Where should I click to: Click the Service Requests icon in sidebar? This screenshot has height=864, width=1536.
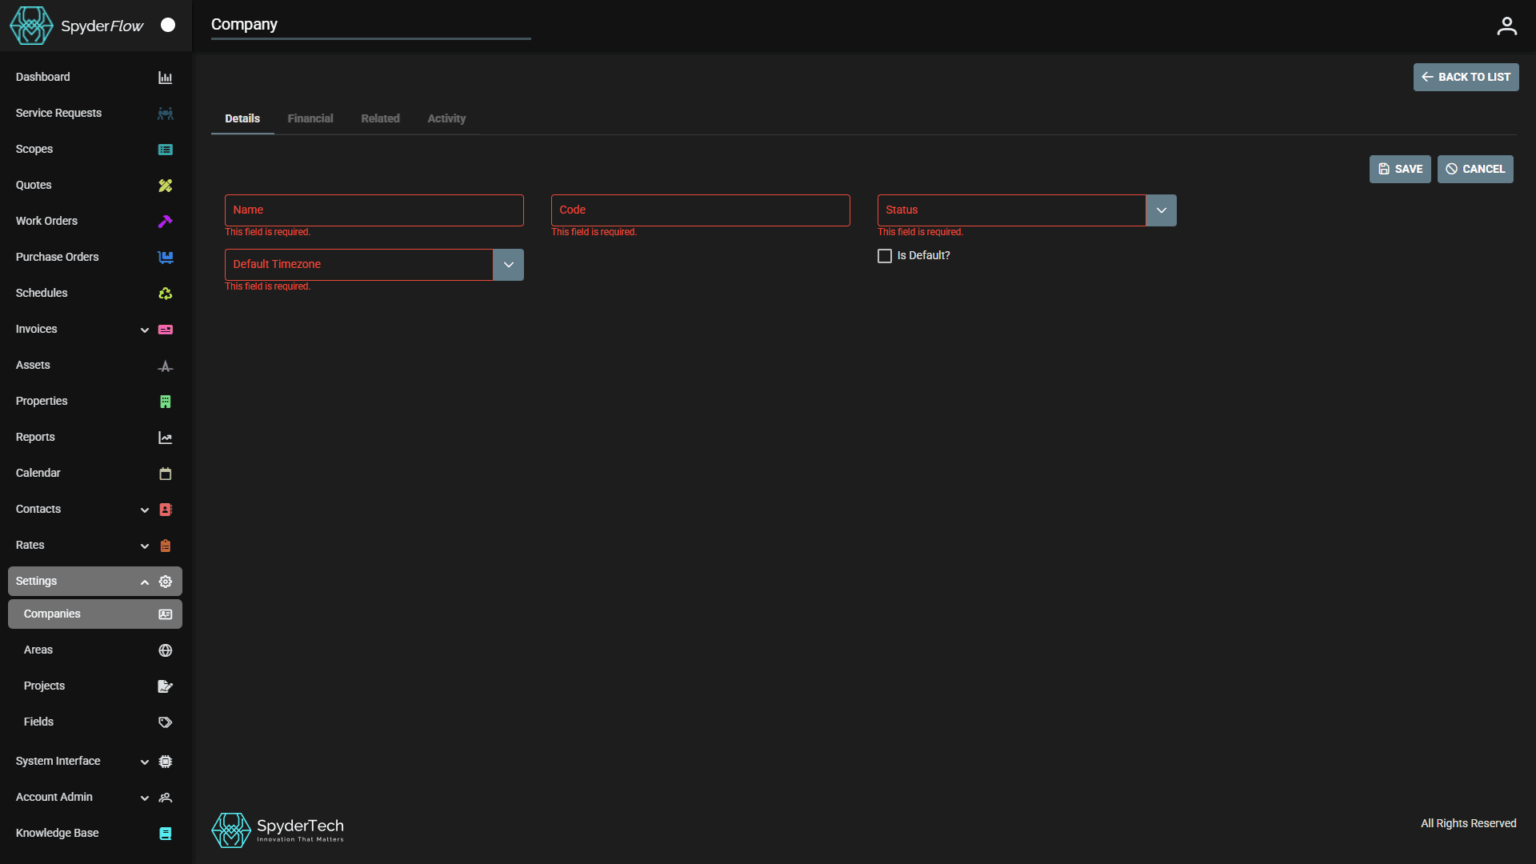click(165, 113)
